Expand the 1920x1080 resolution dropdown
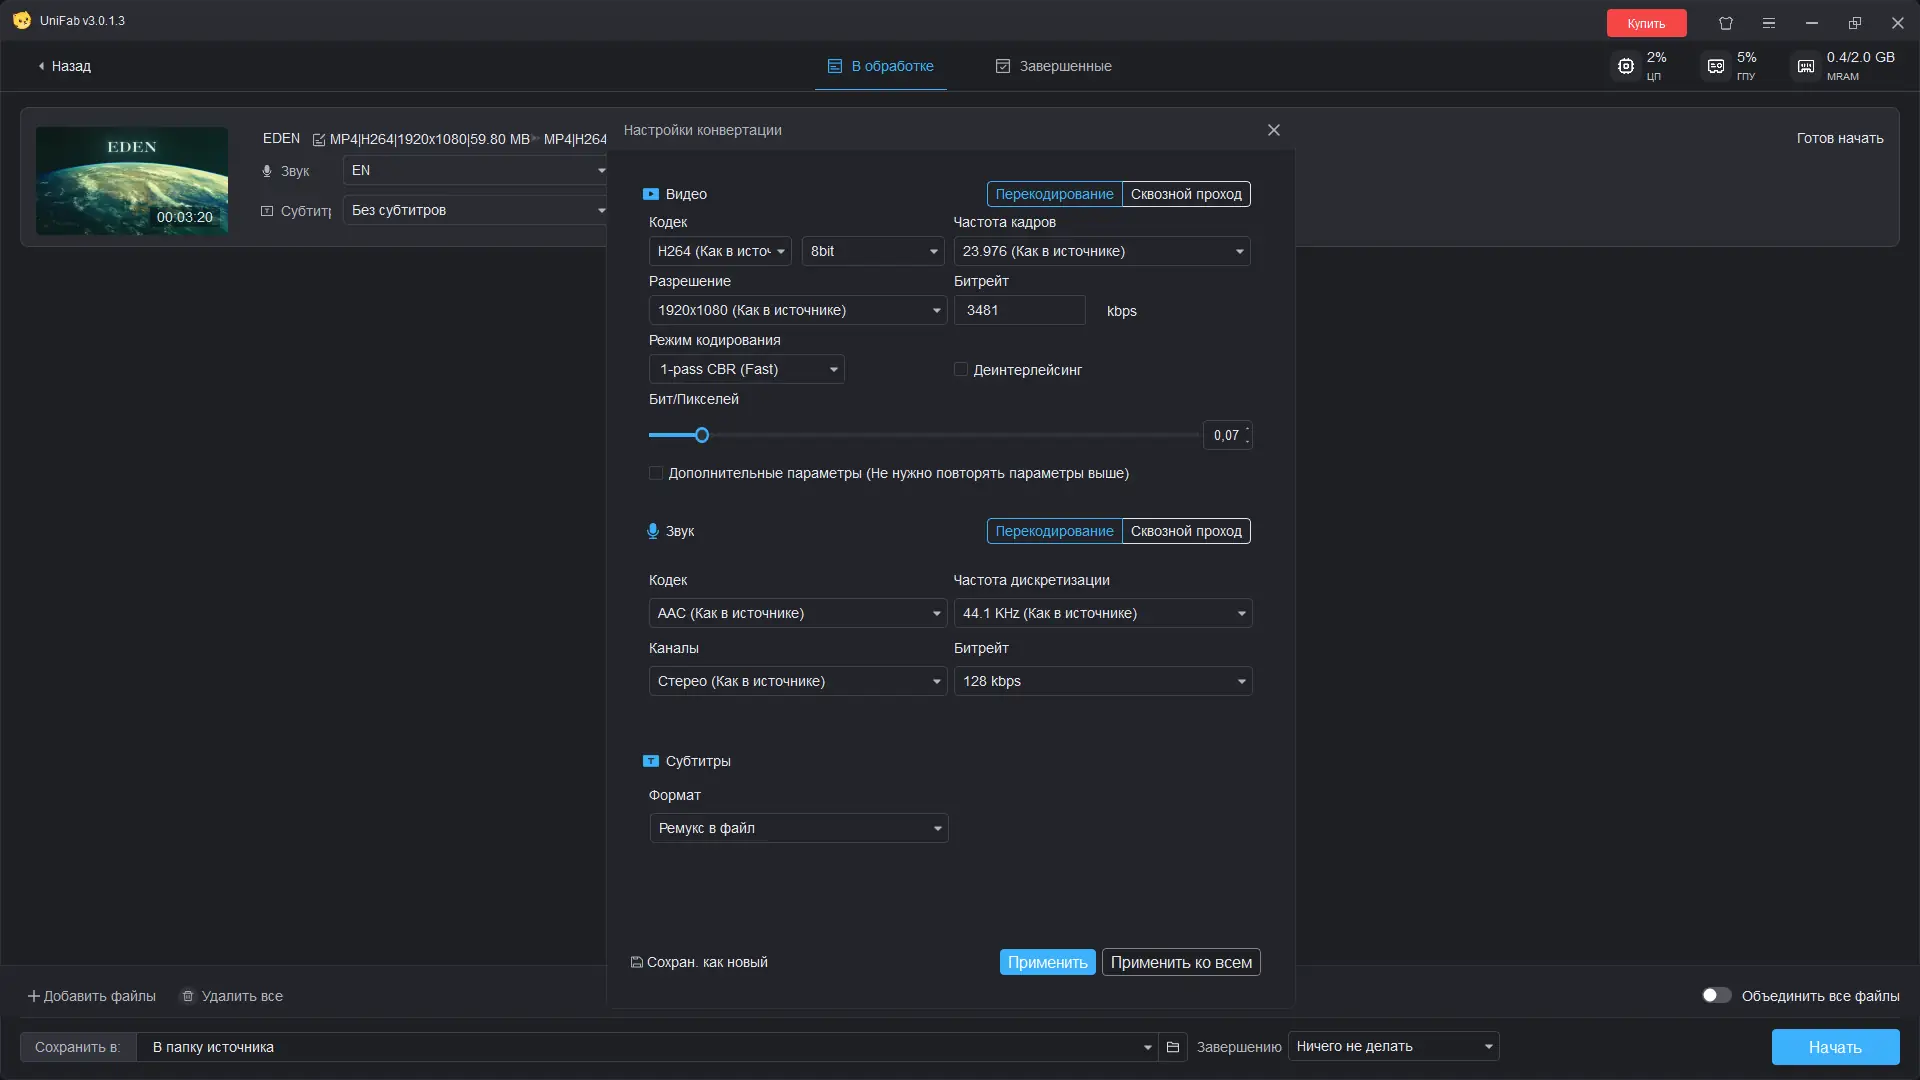The height and width of the screenshot is (1080, 1920). pyautogui.click(x=797, y=310)
